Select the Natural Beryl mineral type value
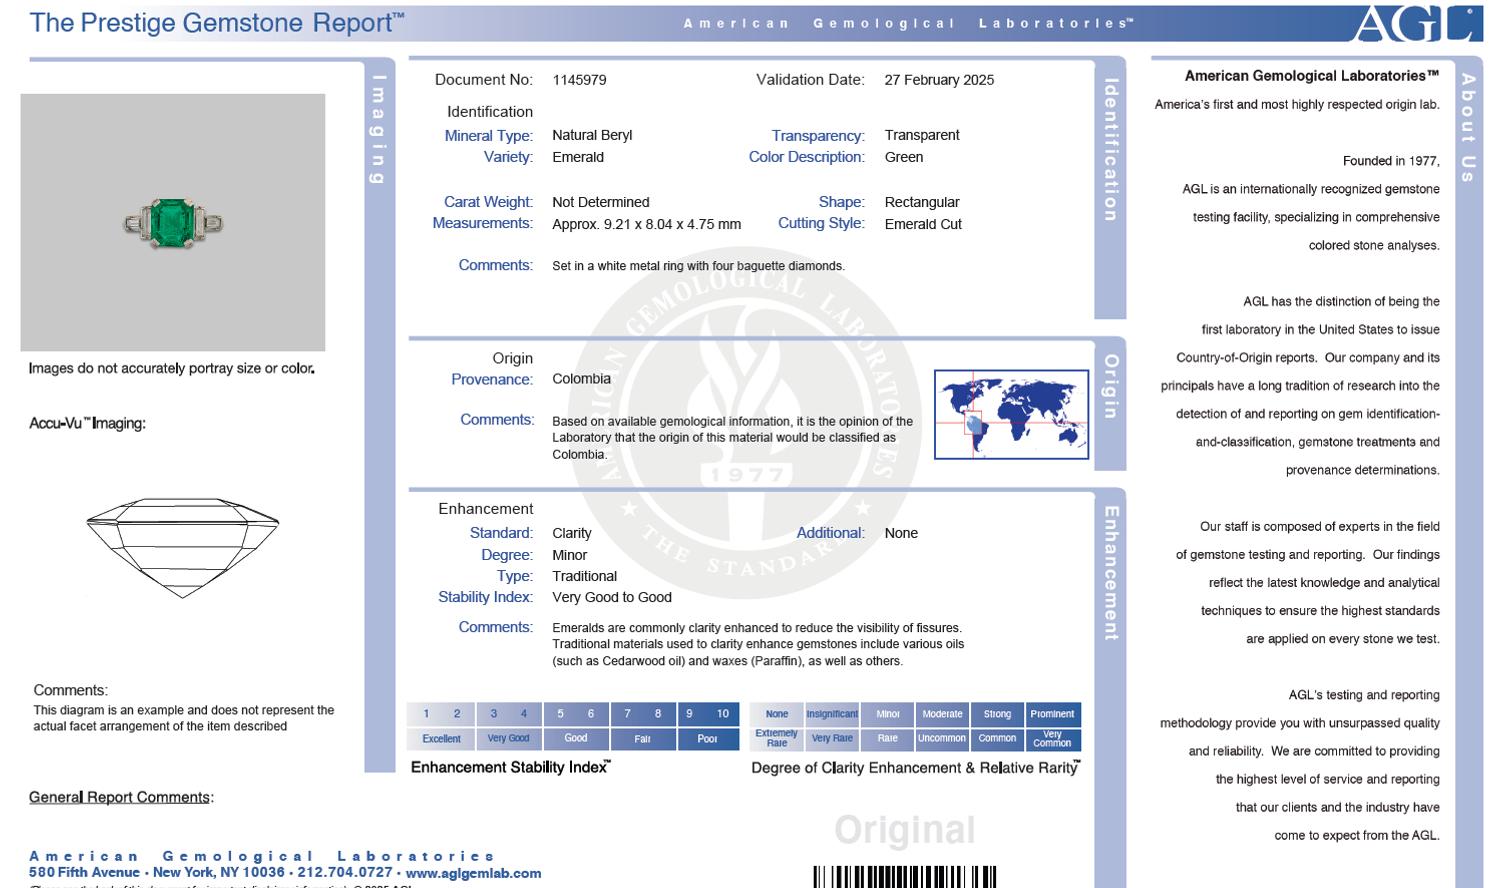The height and width of the screenshot is (888, 1500). 592,135
